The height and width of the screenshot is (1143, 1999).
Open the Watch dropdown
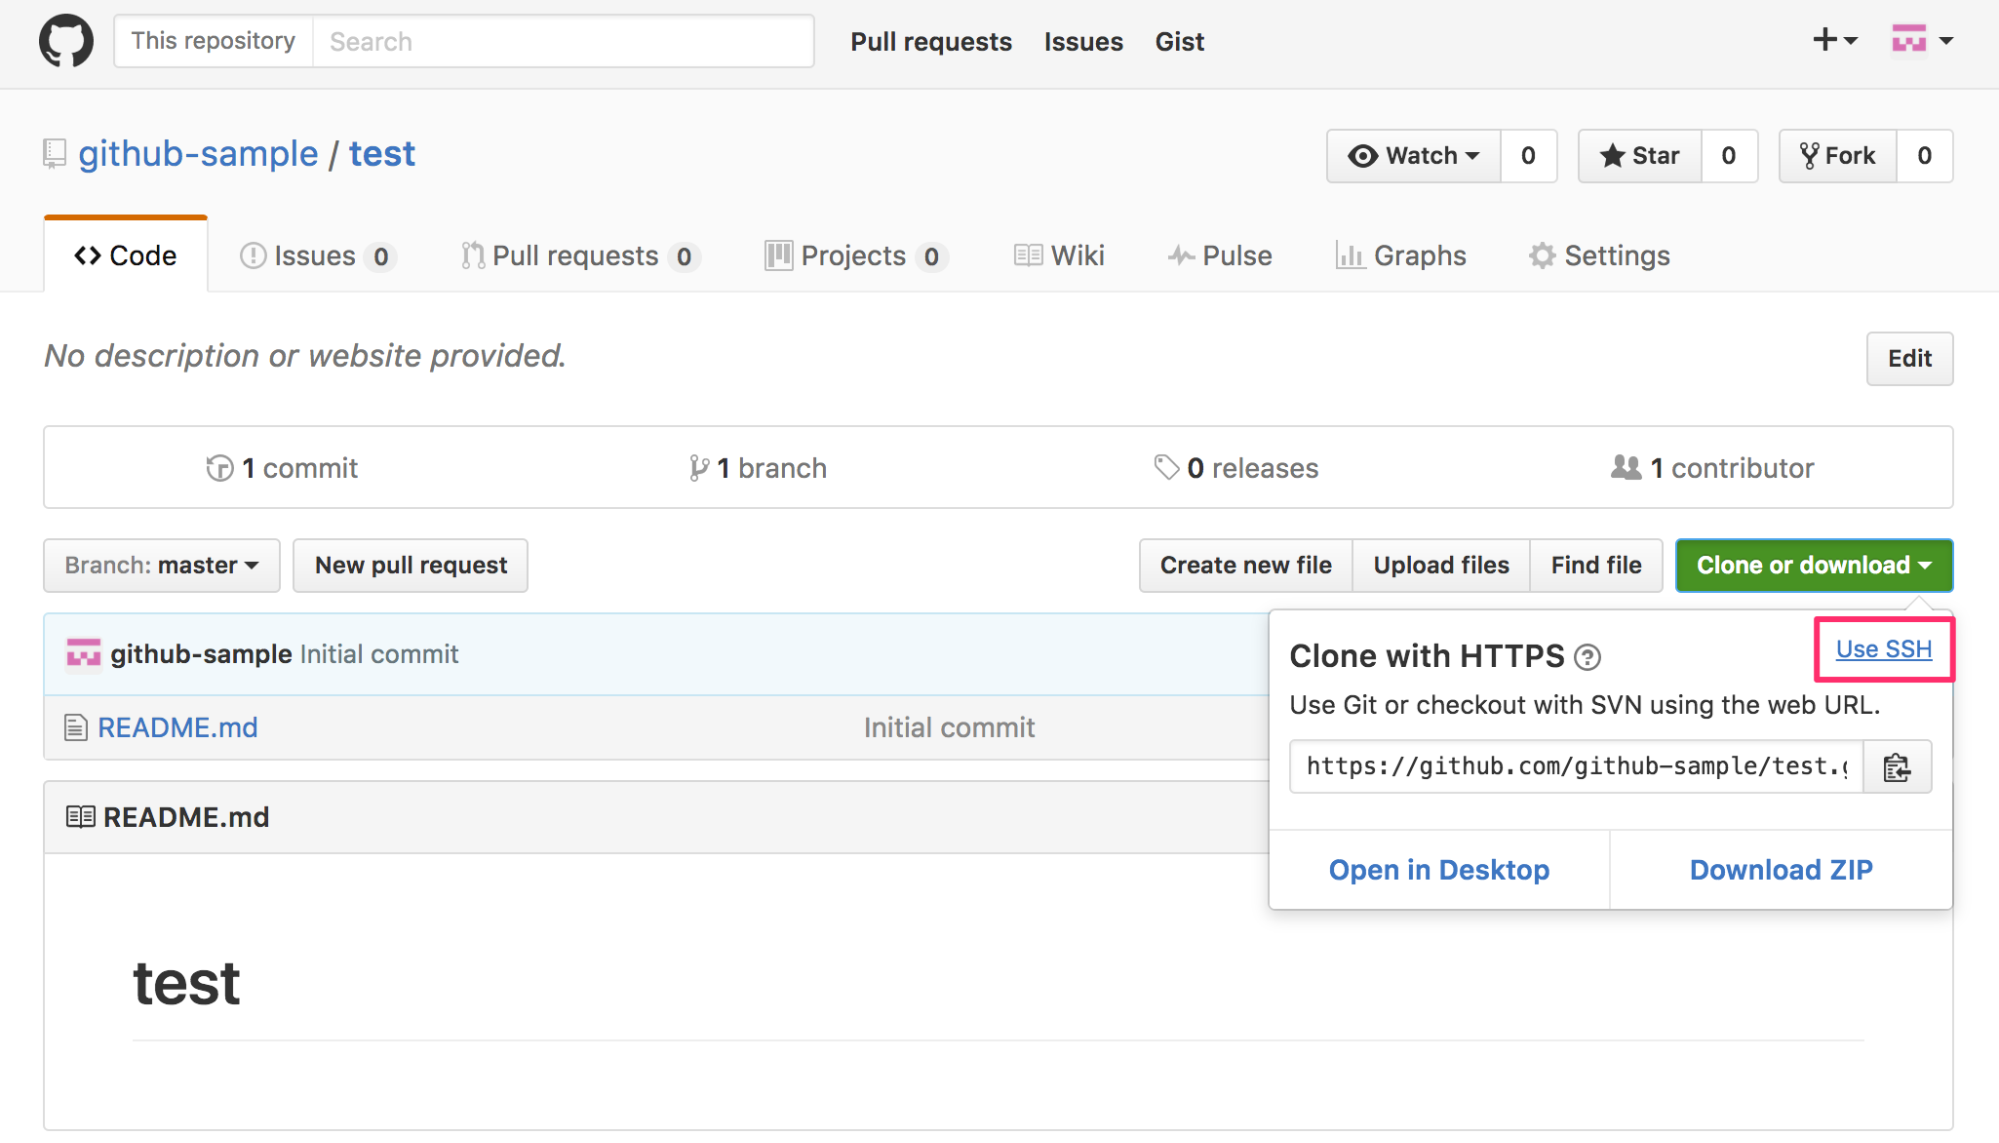point(1413,156)
